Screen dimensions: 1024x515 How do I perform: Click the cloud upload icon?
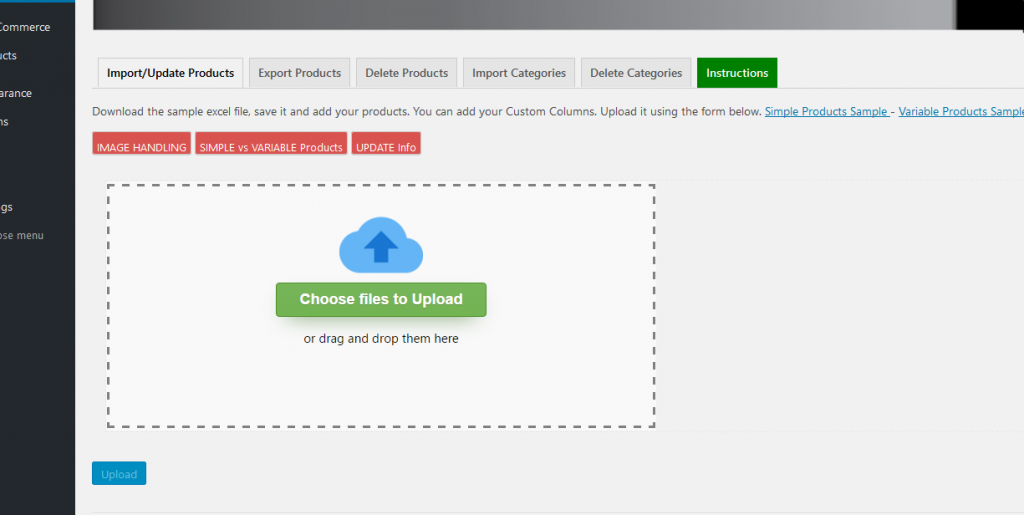pos(381,245)
